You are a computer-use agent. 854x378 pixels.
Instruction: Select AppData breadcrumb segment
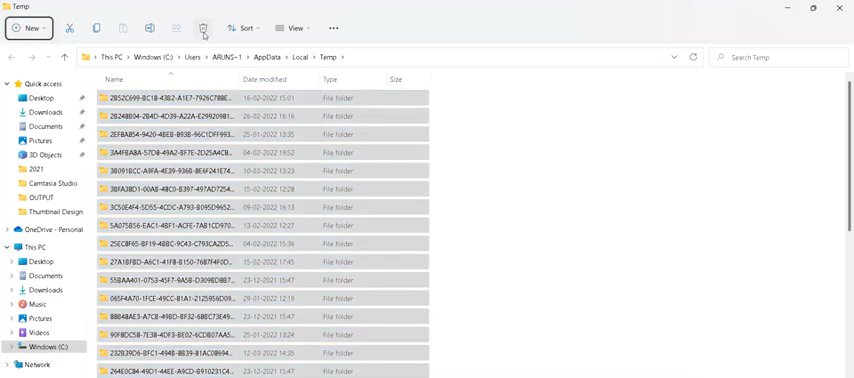point(267,57)
